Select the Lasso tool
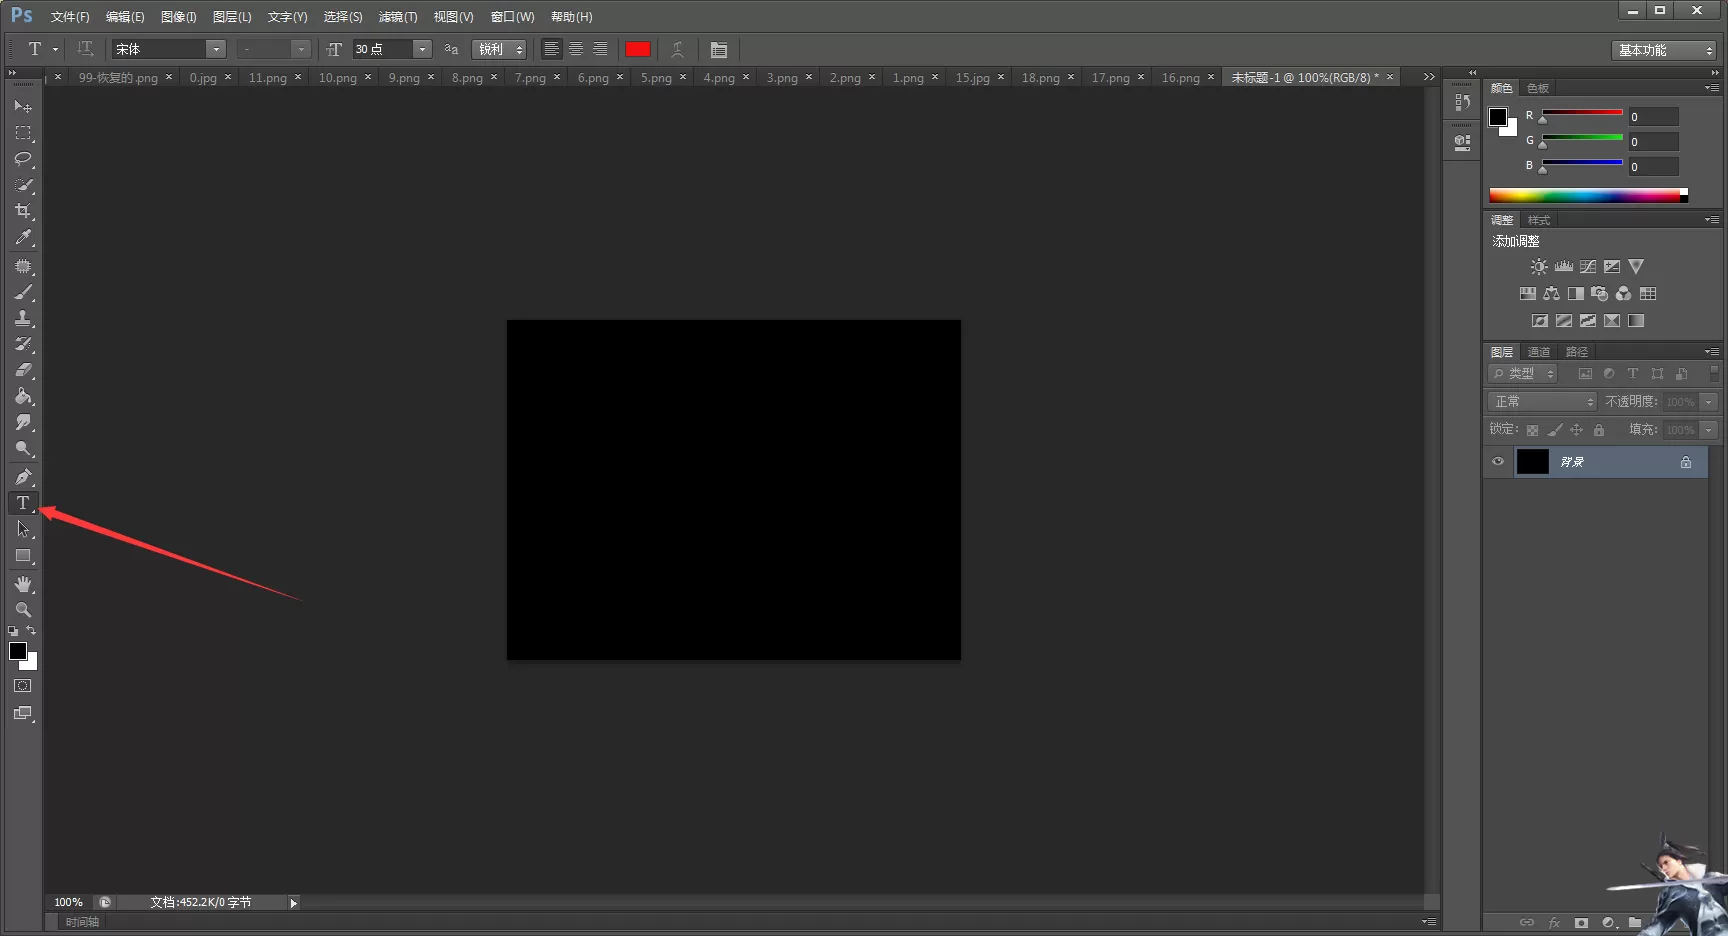Viewport: 1728px width, 936px height. tap(23, 159)
